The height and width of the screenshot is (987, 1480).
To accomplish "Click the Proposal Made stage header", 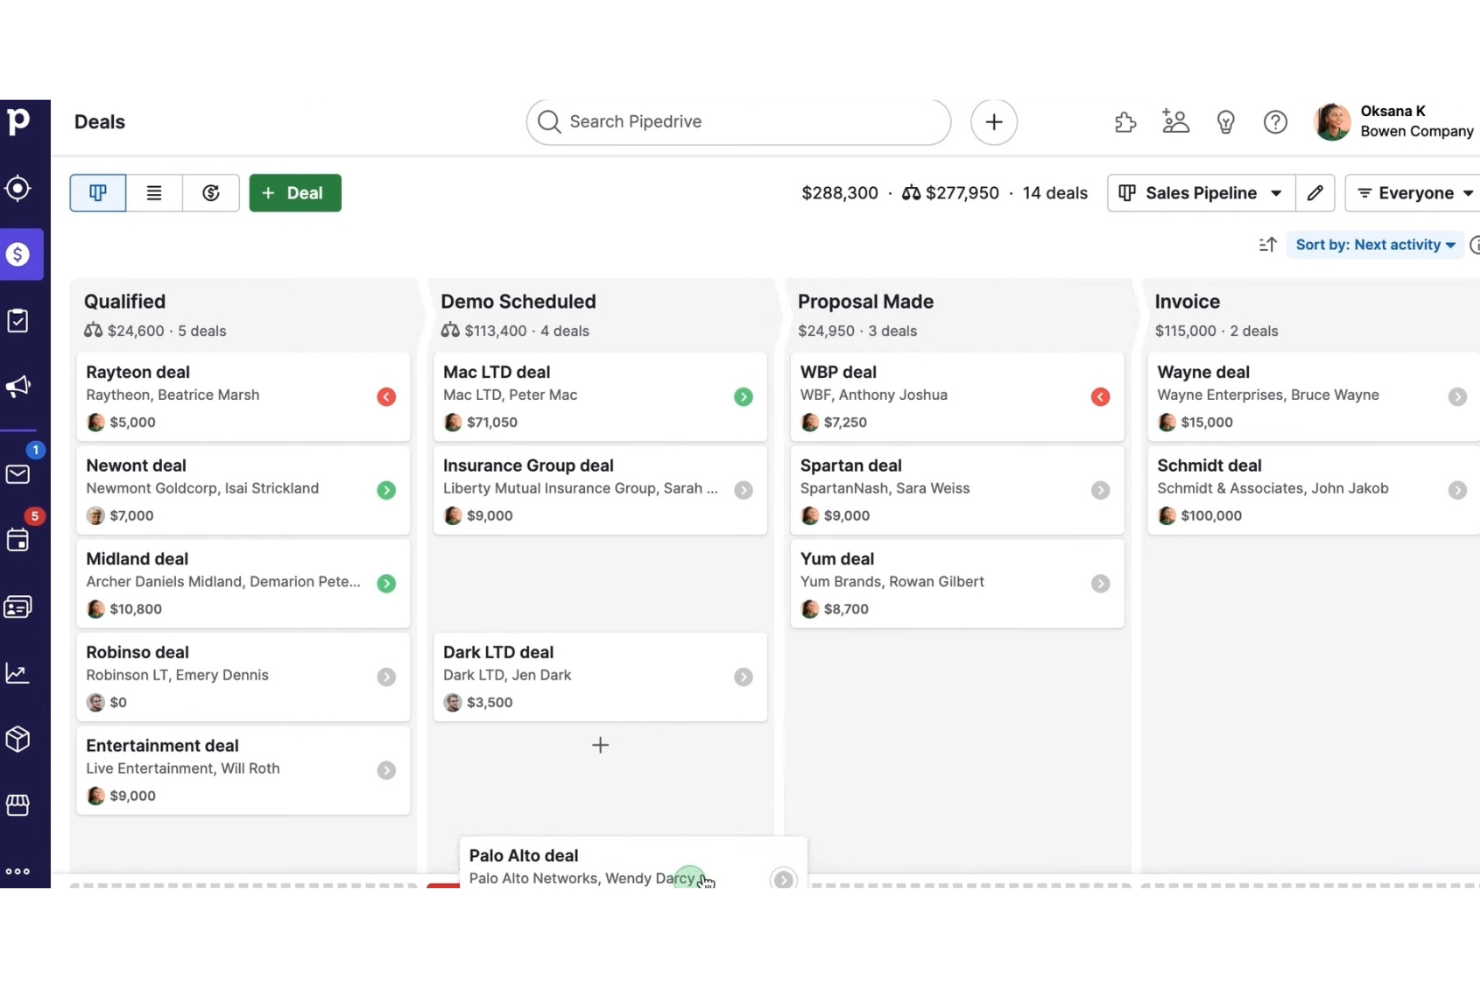I will click(866, 301).
